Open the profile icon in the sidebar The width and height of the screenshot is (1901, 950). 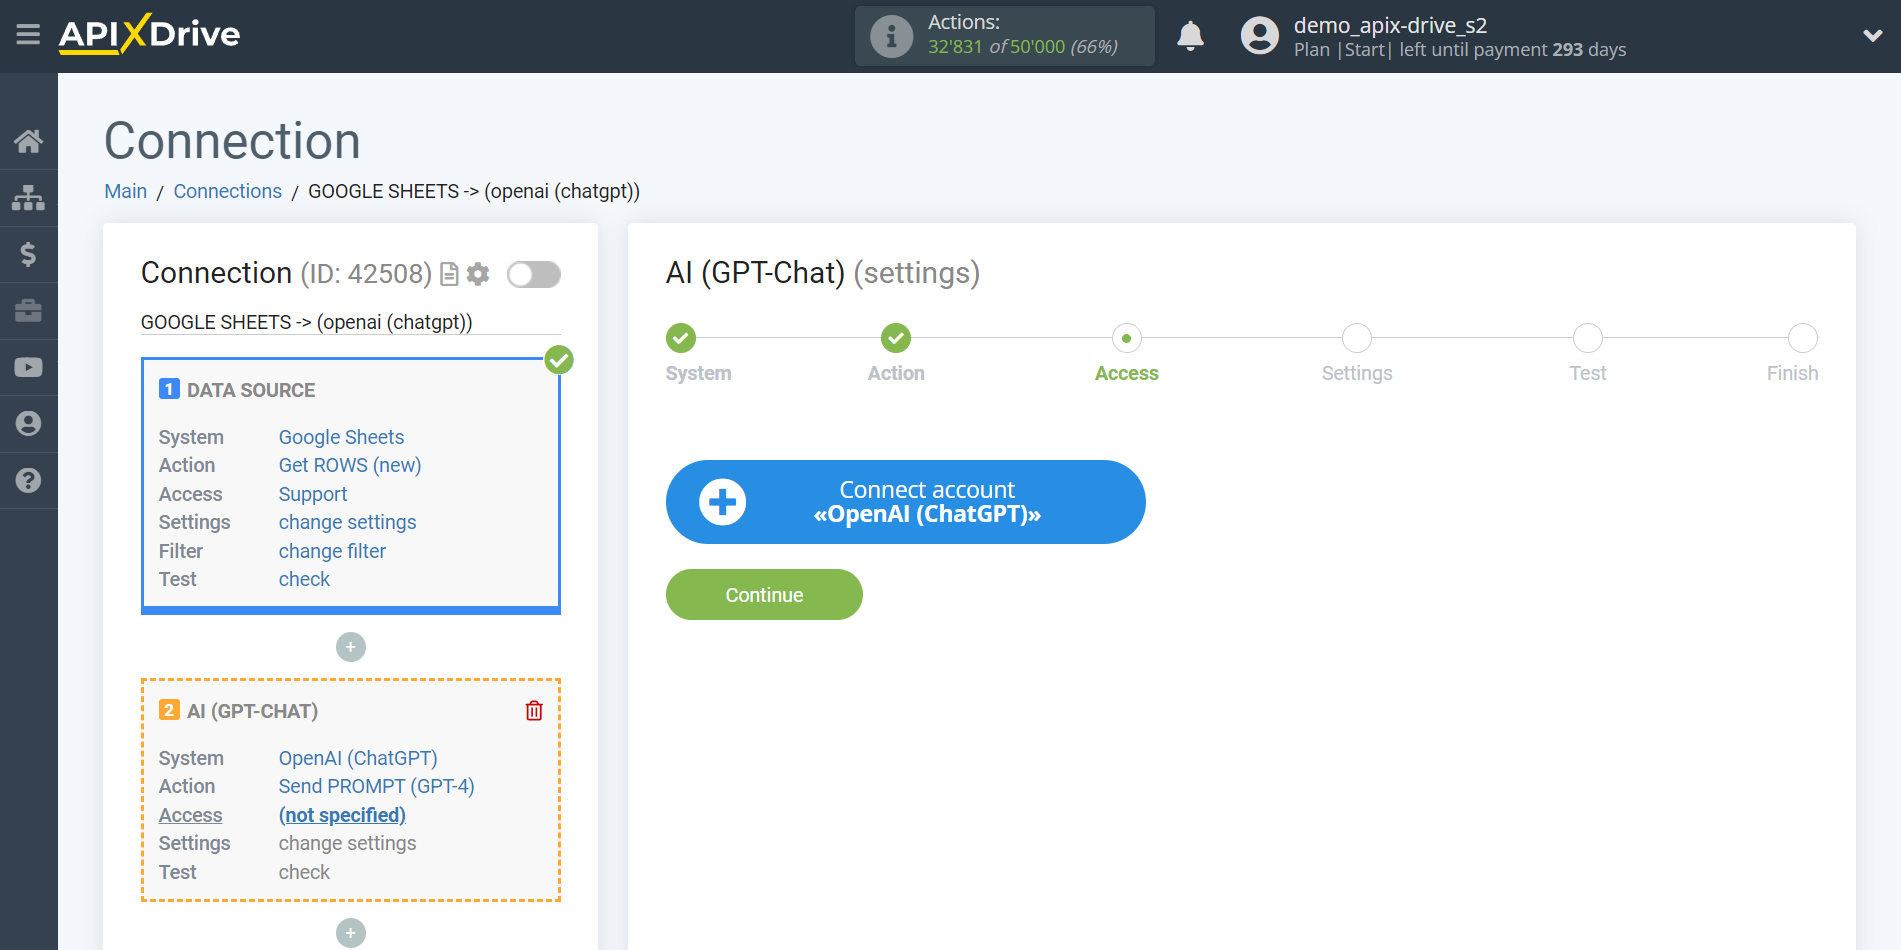pos(28,423)
